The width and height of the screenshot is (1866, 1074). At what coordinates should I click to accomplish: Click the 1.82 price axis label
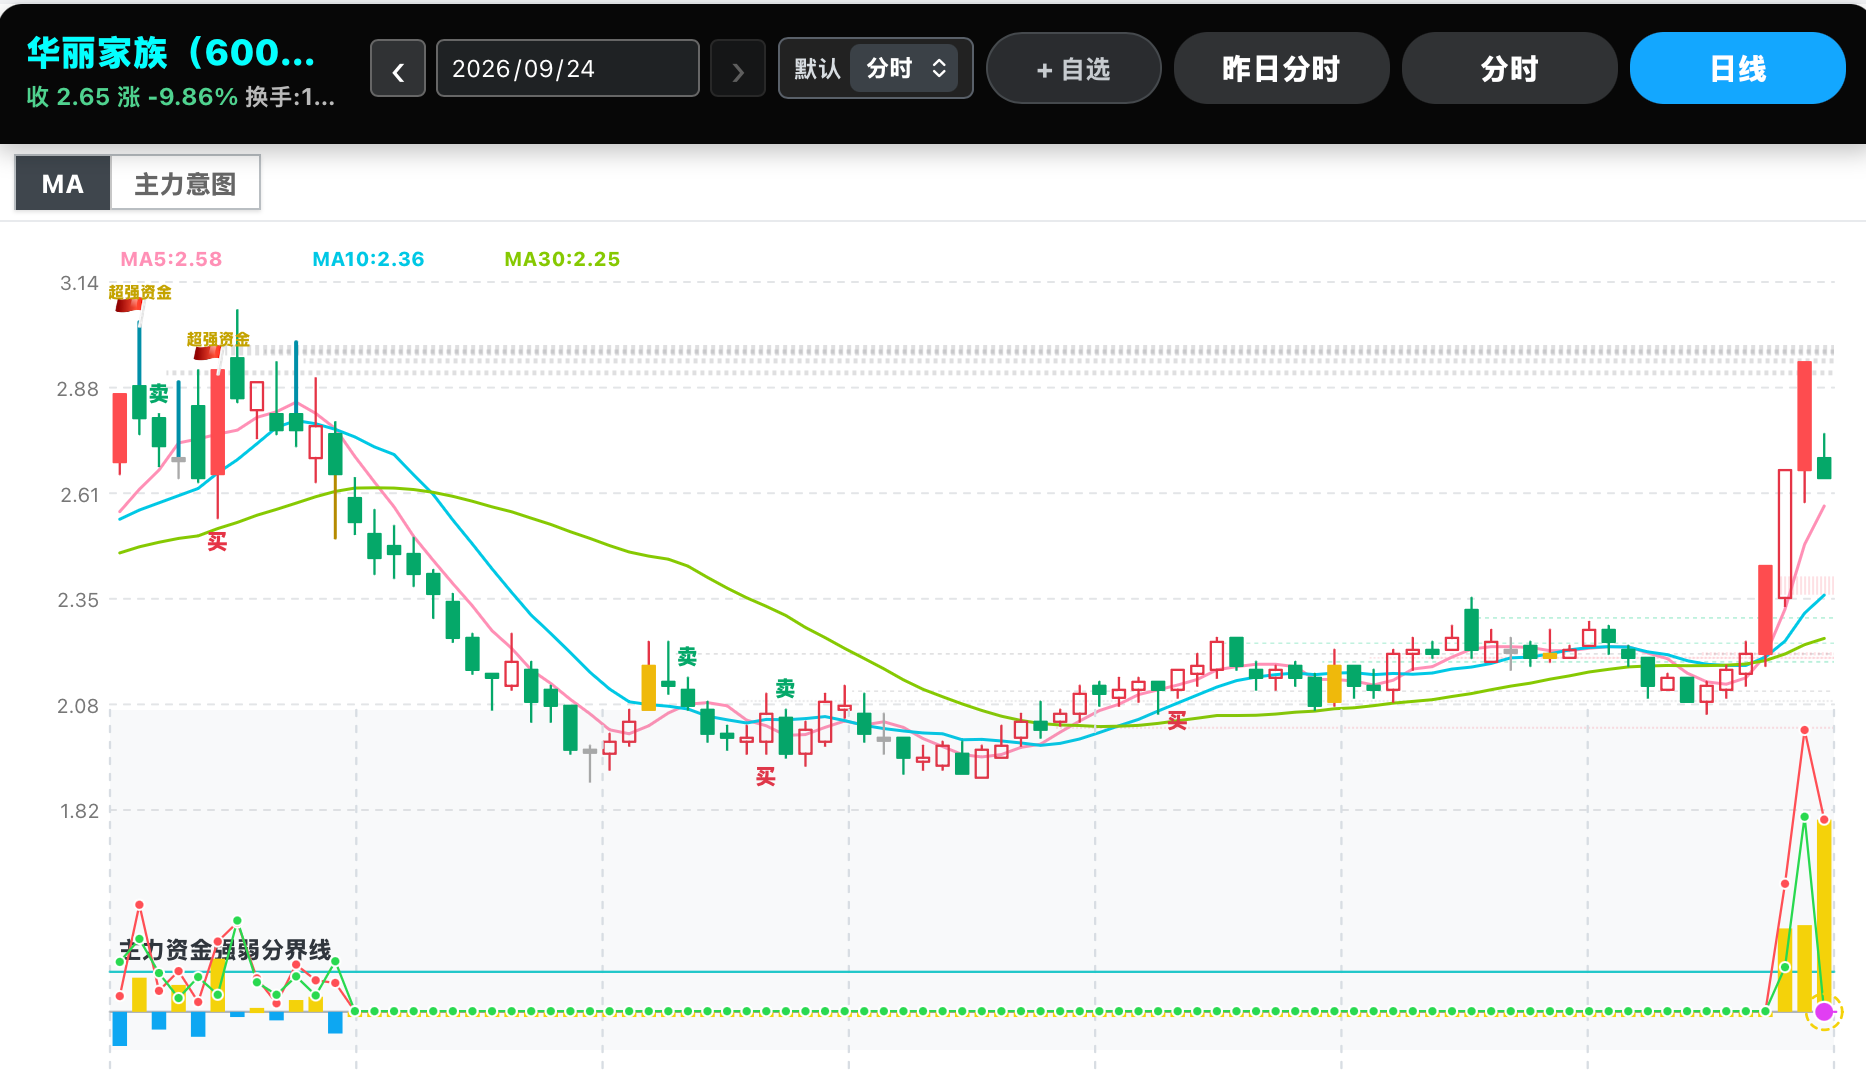click(x=79, y=811)
